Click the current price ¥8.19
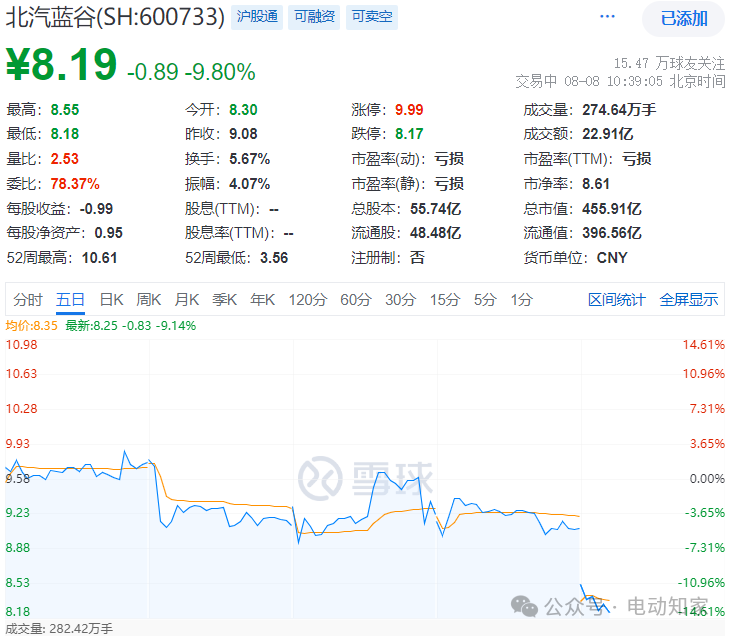This screenshot has width=732, height=636. (61, 65)
